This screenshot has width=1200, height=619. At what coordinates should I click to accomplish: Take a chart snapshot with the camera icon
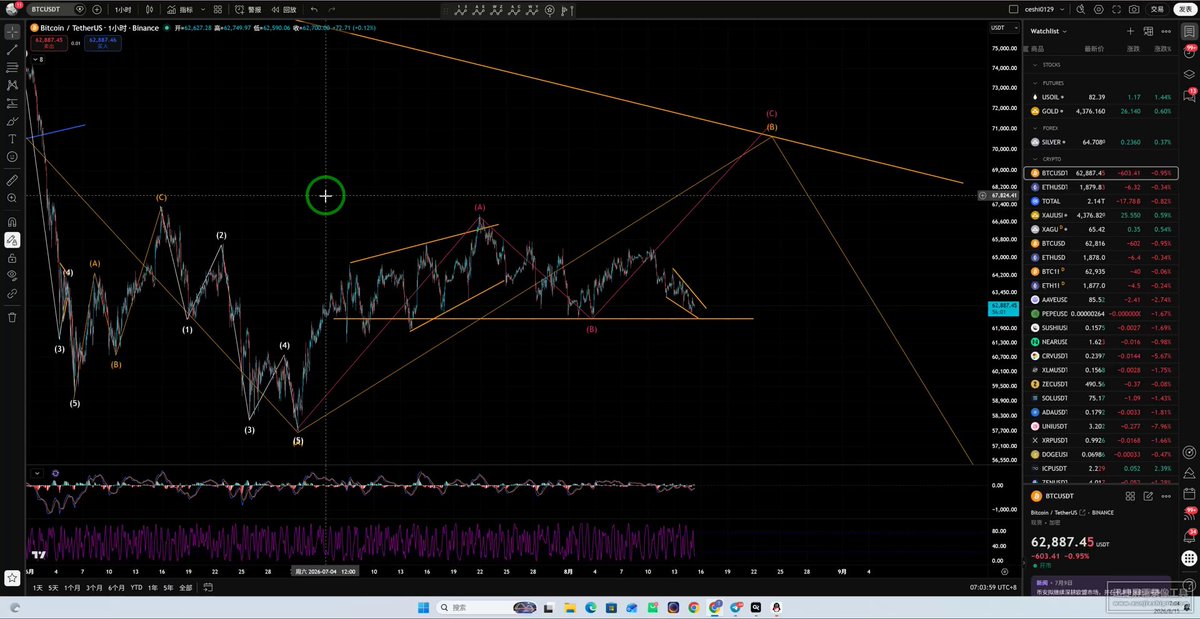(1134, 9)
